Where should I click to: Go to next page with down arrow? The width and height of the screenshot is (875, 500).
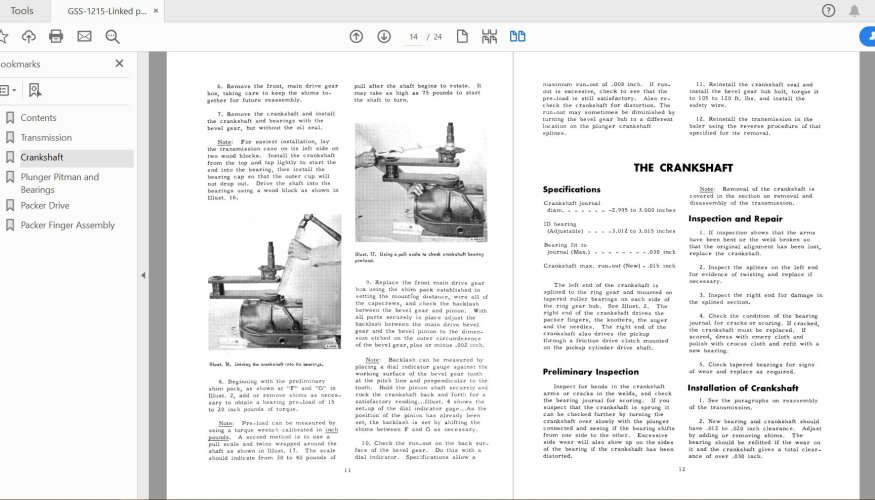[x=384, y=36]
